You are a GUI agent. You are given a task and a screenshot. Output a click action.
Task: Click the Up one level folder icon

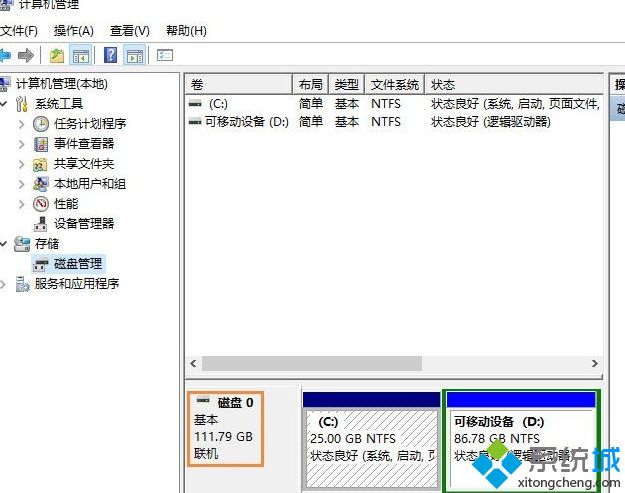click(x=57, y=55)
